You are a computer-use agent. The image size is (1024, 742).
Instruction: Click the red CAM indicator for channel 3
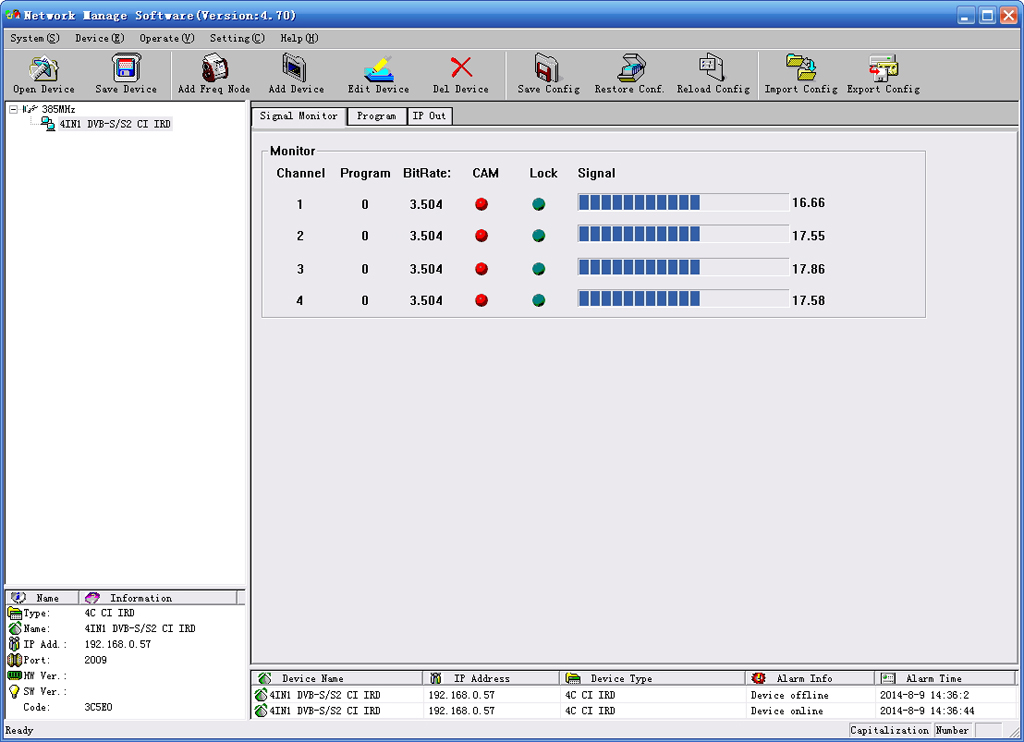(481, 268)
